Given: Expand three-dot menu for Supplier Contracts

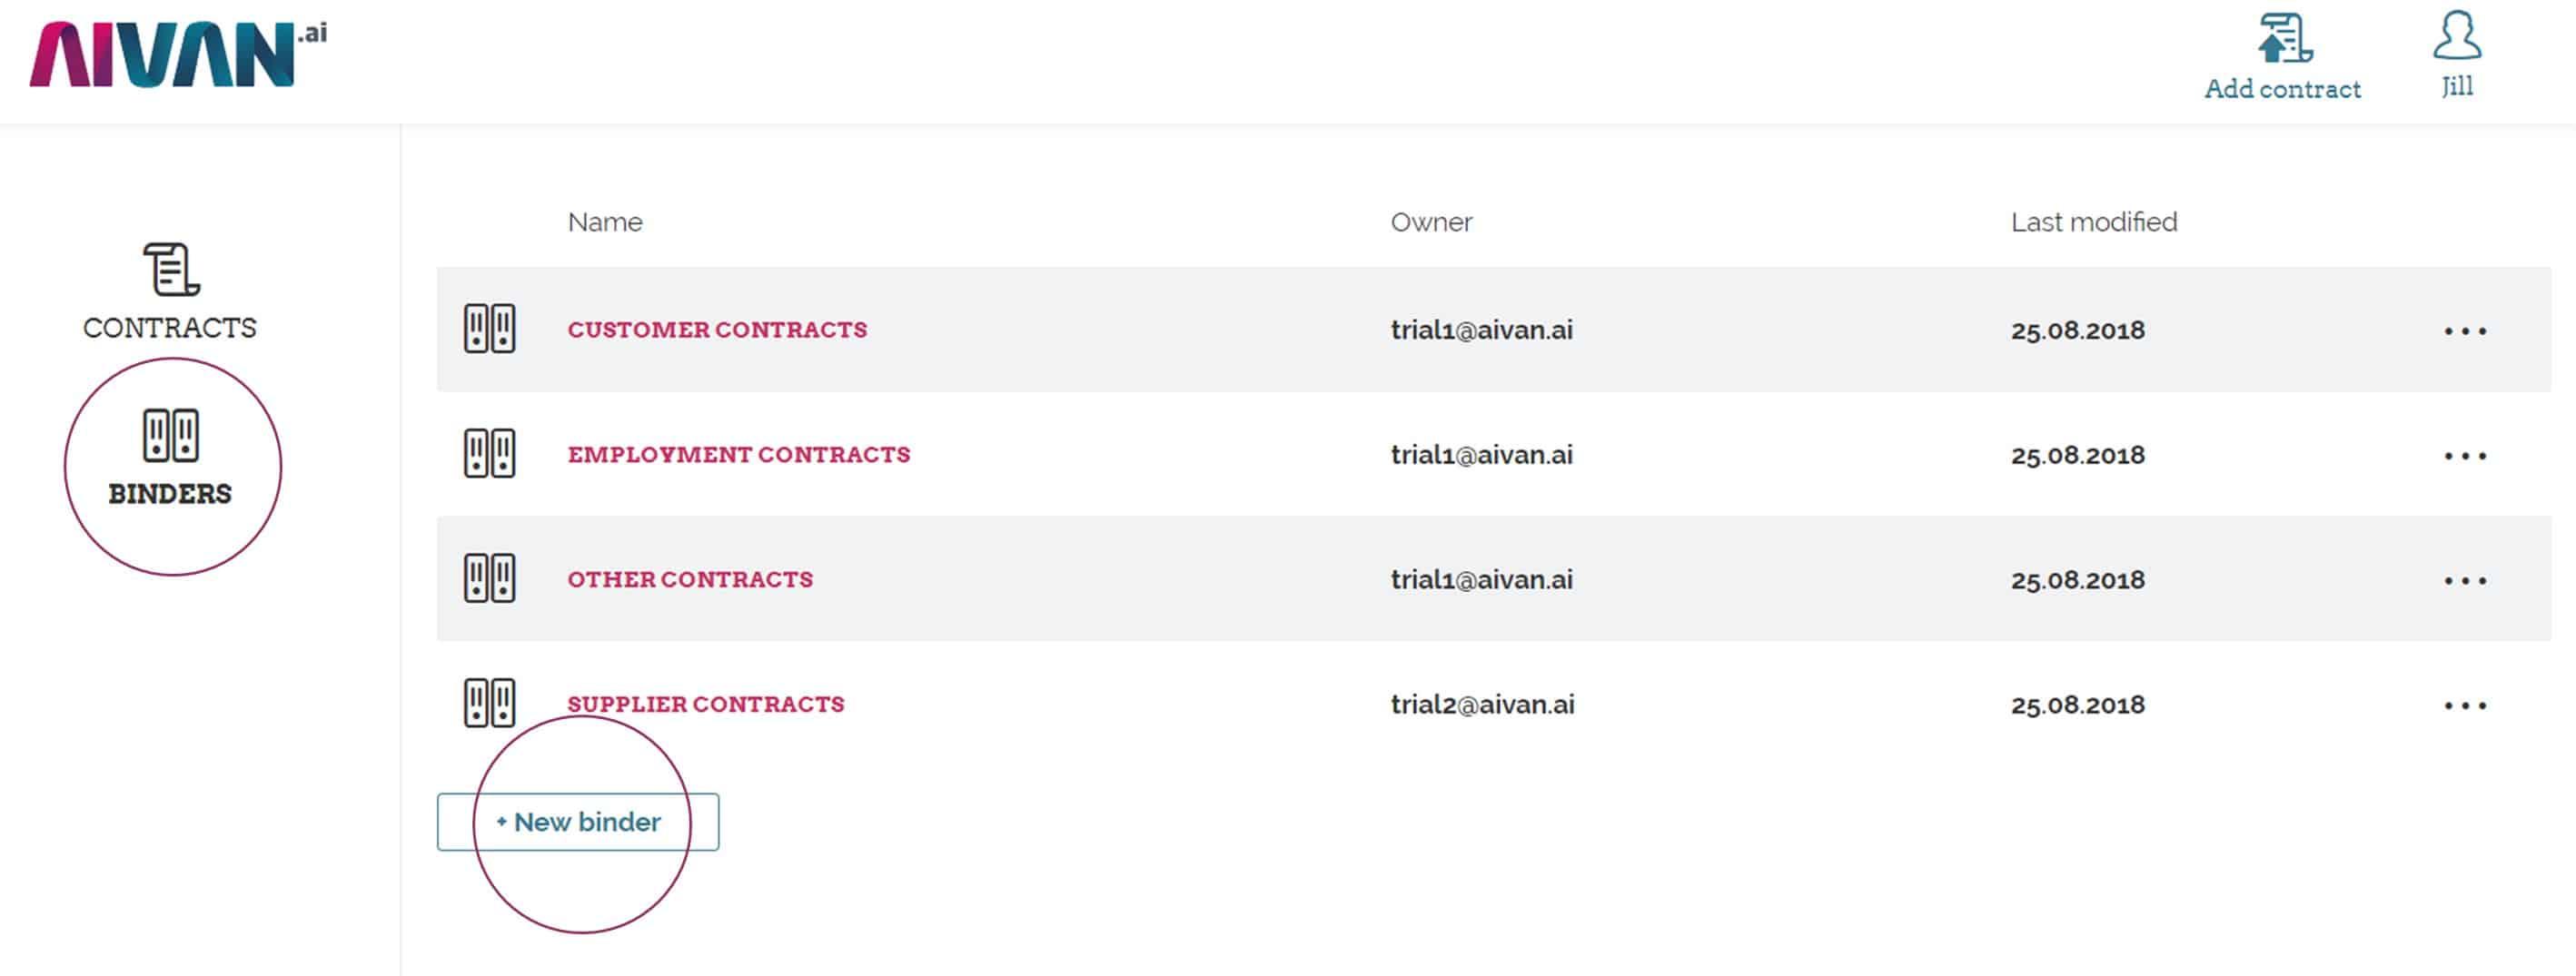Looking at the screenshot, I should coord(2465,706).
